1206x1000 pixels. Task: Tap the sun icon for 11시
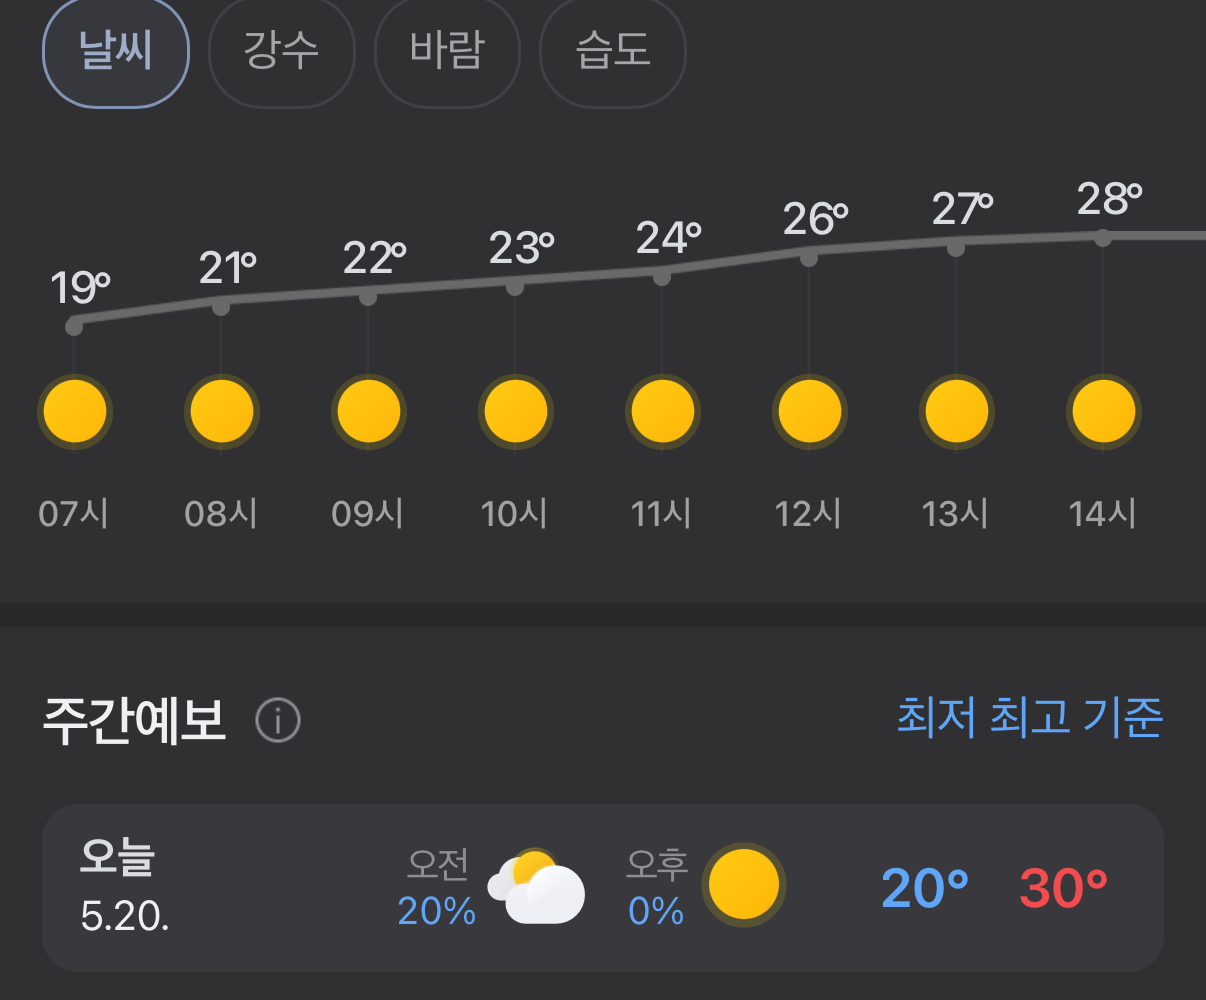click(x=663, y=411)
